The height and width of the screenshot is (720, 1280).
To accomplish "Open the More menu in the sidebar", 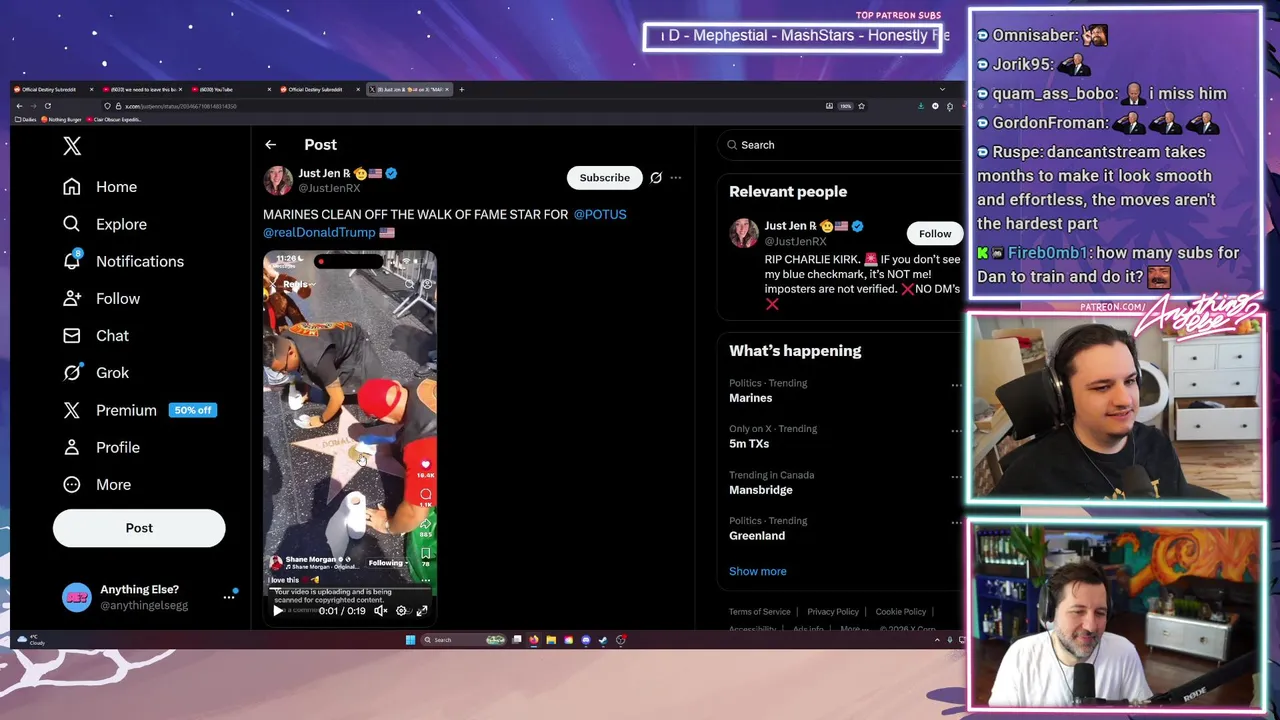I will point(97,484).
